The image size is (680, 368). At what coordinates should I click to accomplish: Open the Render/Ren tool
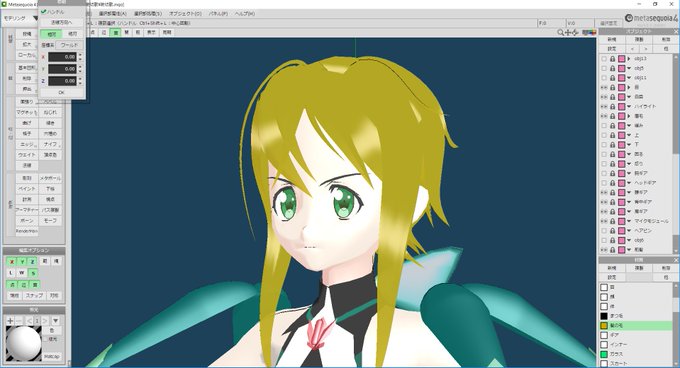27,231
